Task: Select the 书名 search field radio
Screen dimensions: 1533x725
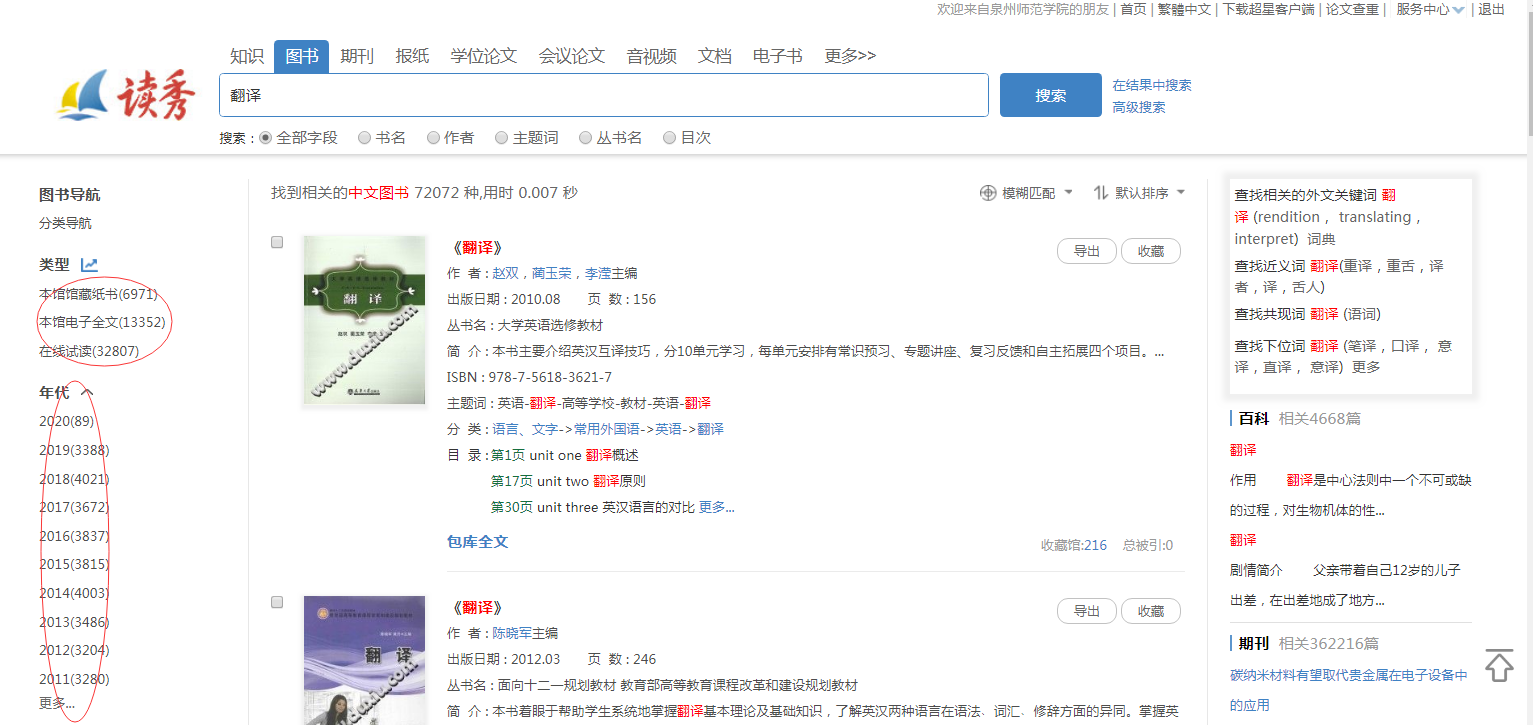Action: click(x=365, y=138)
